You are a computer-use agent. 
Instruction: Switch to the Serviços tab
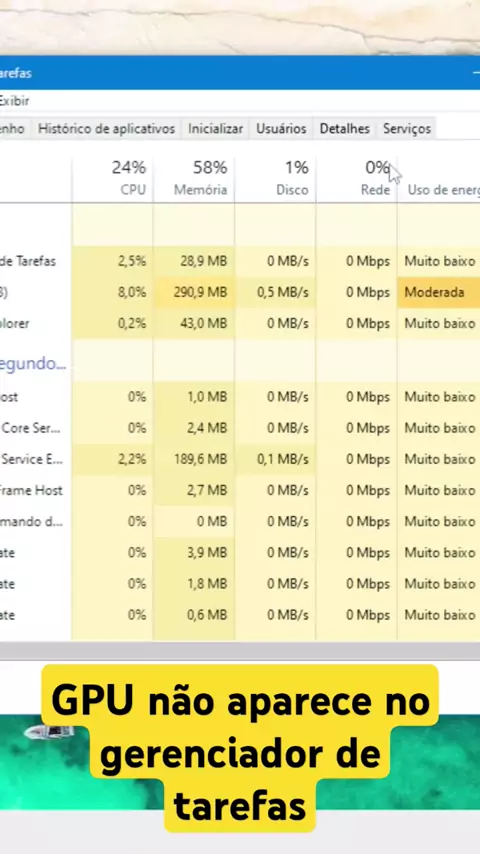pyautogui.click(x=406, y=129)
